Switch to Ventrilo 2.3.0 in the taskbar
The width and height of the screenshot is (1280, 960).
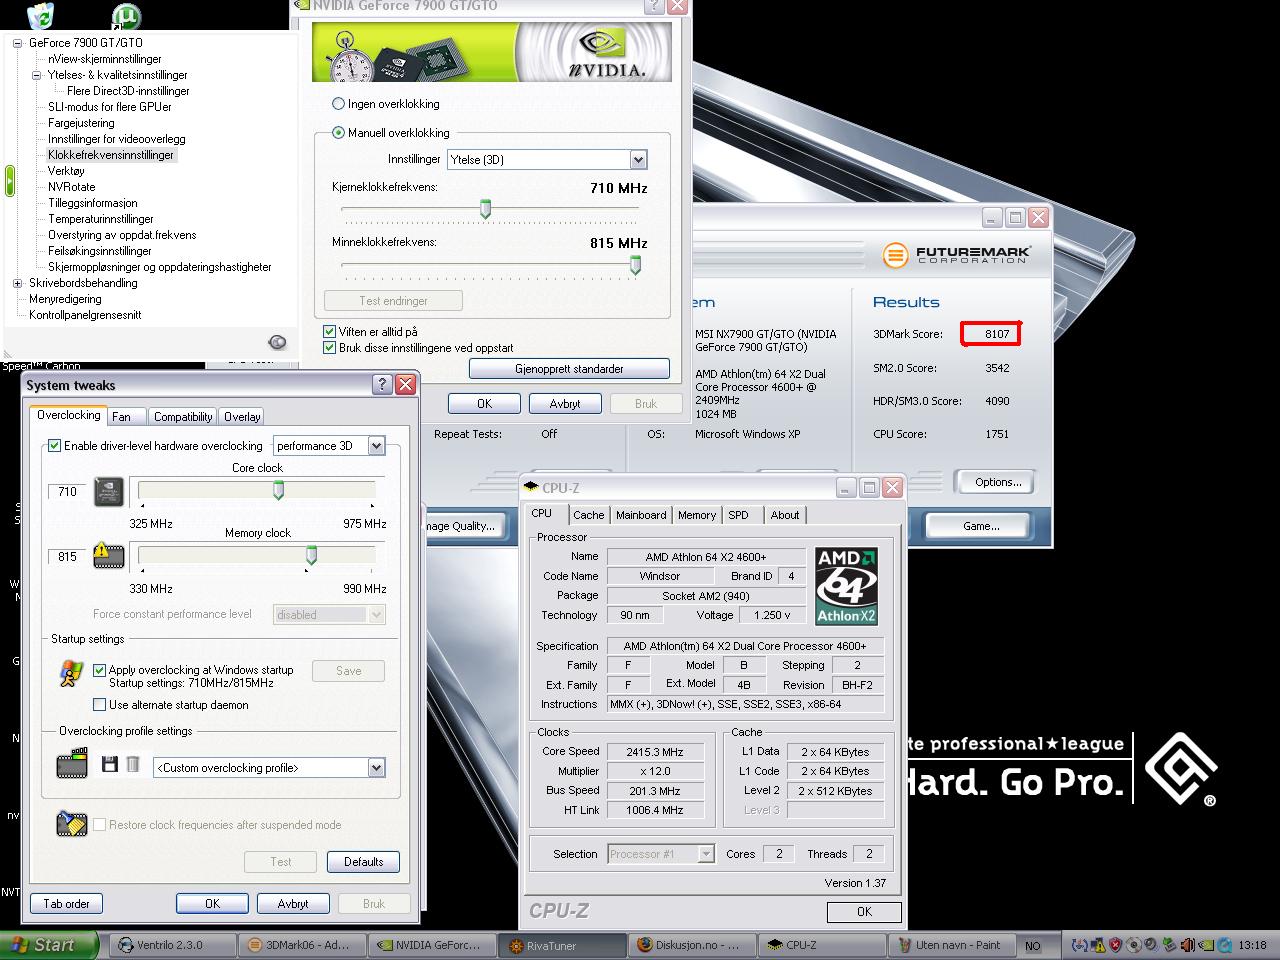pyautogui.click(x=172, y=945)
